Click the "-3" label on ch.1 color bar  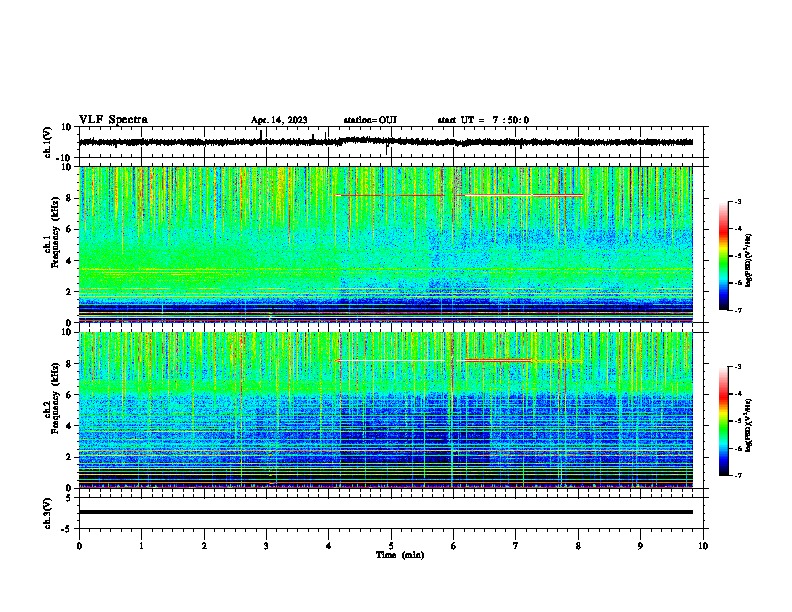coord(738,201)
